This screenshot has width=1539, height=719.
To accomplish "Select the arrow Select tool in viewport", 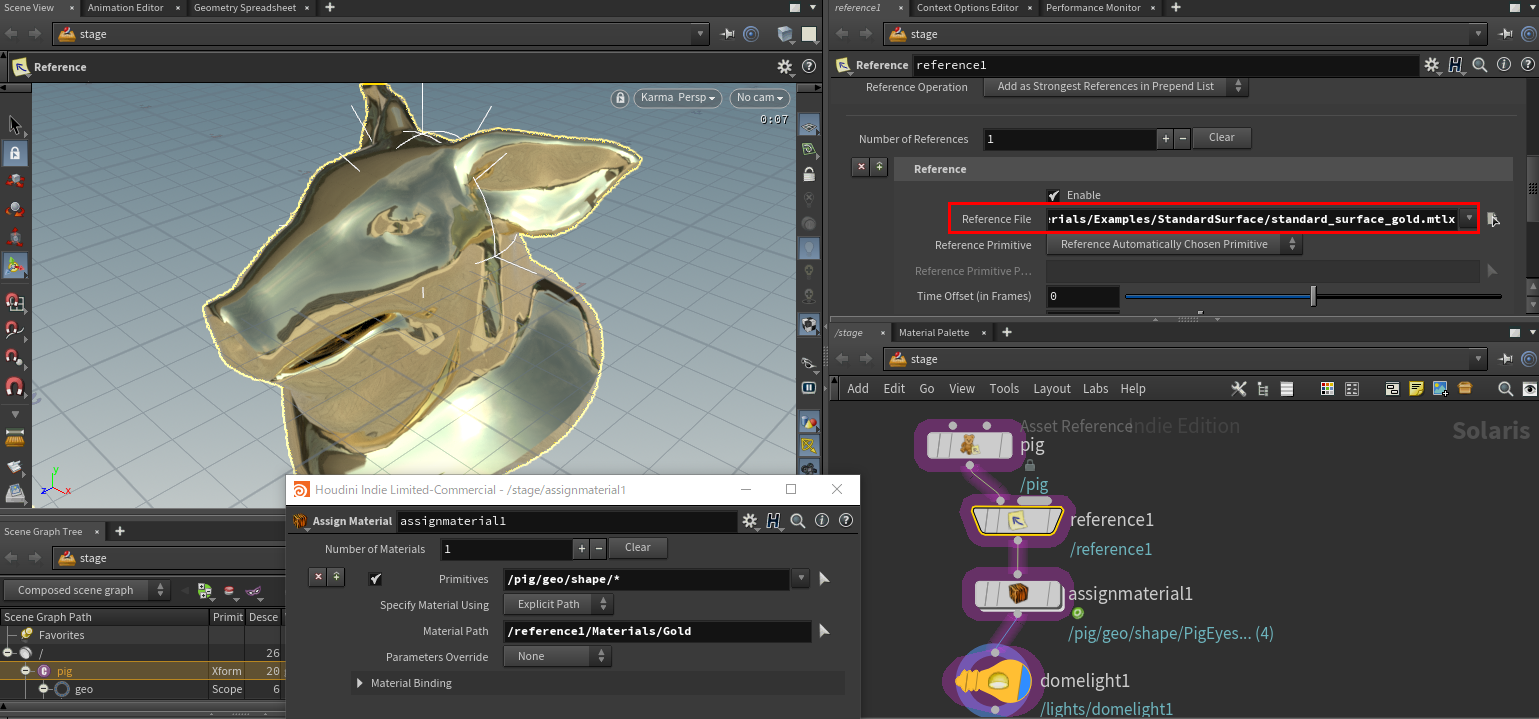I will (15, 125).
